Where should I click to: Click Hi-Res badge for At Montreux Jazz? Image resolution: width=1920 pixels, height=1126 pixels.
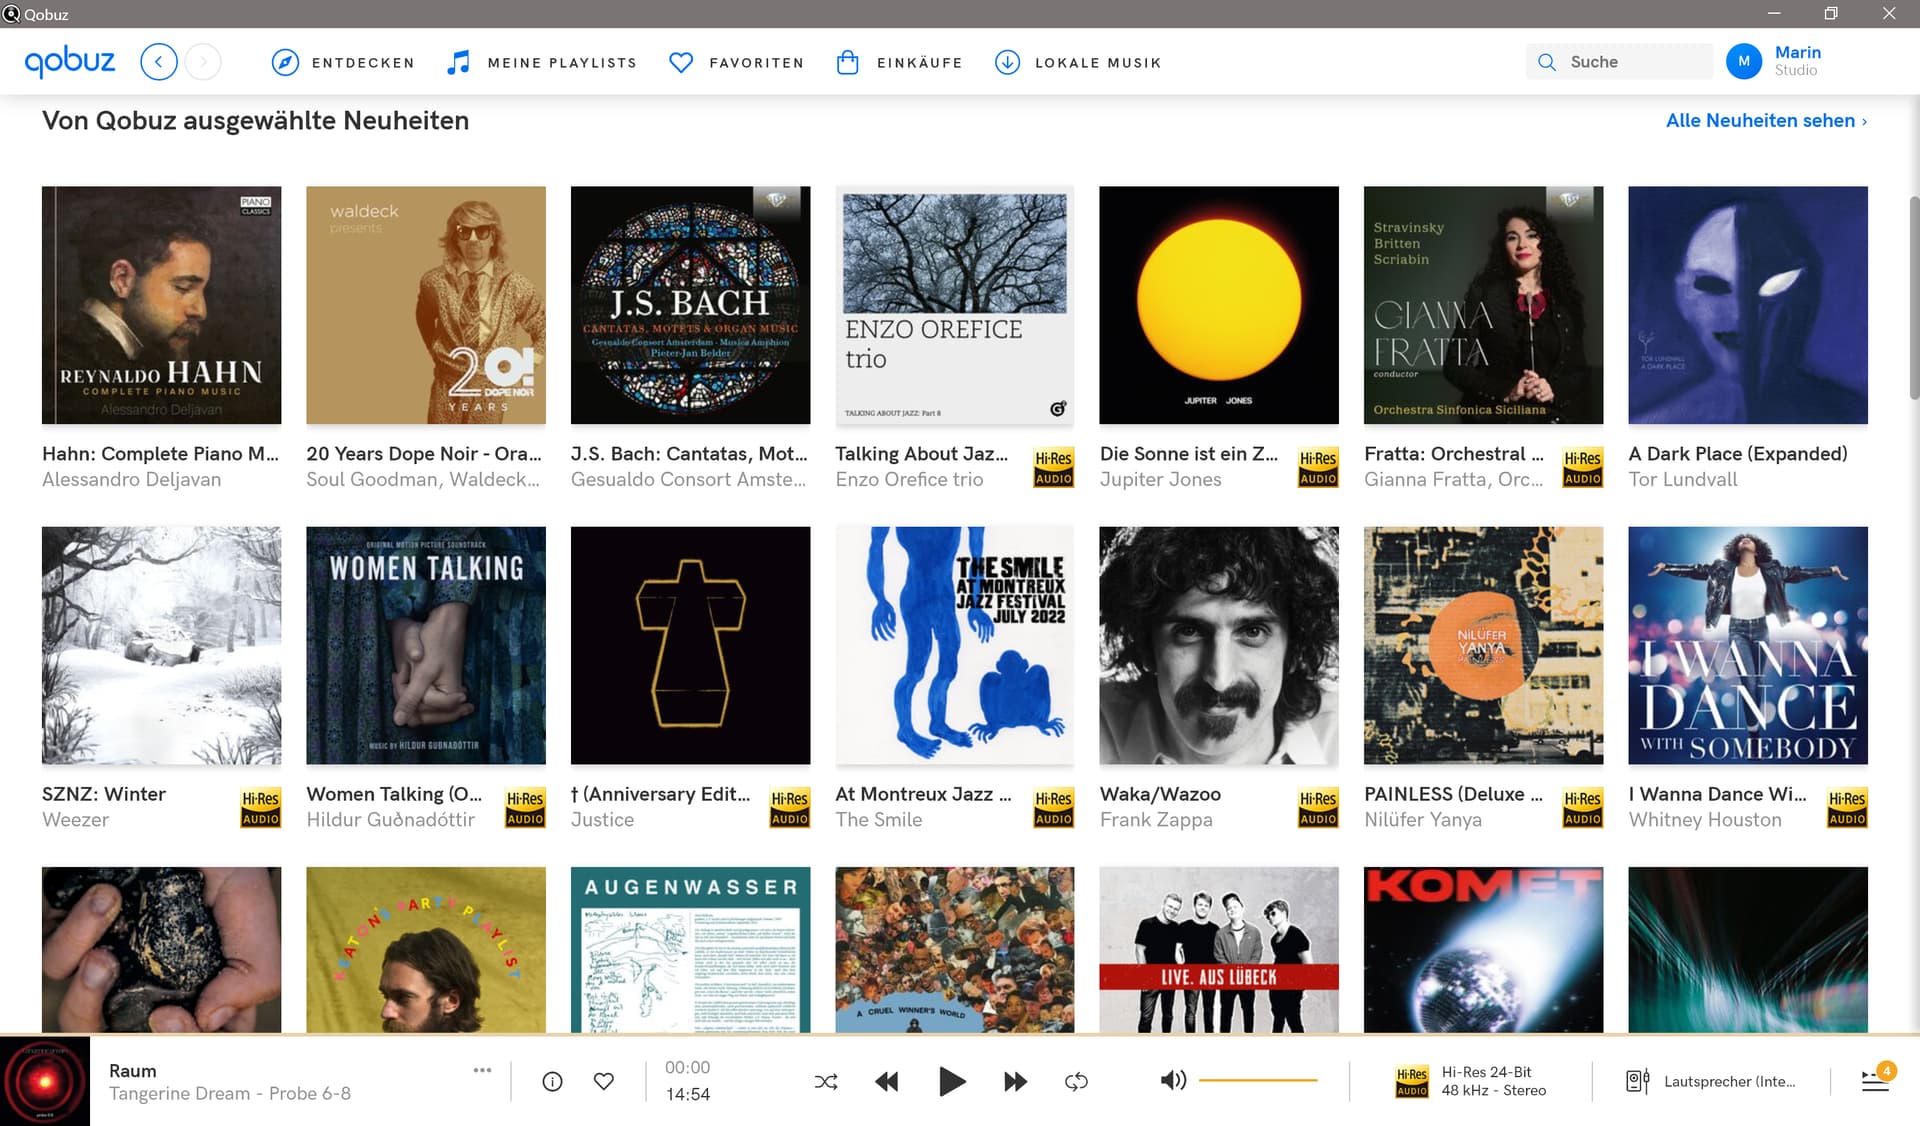[1053, 807]
